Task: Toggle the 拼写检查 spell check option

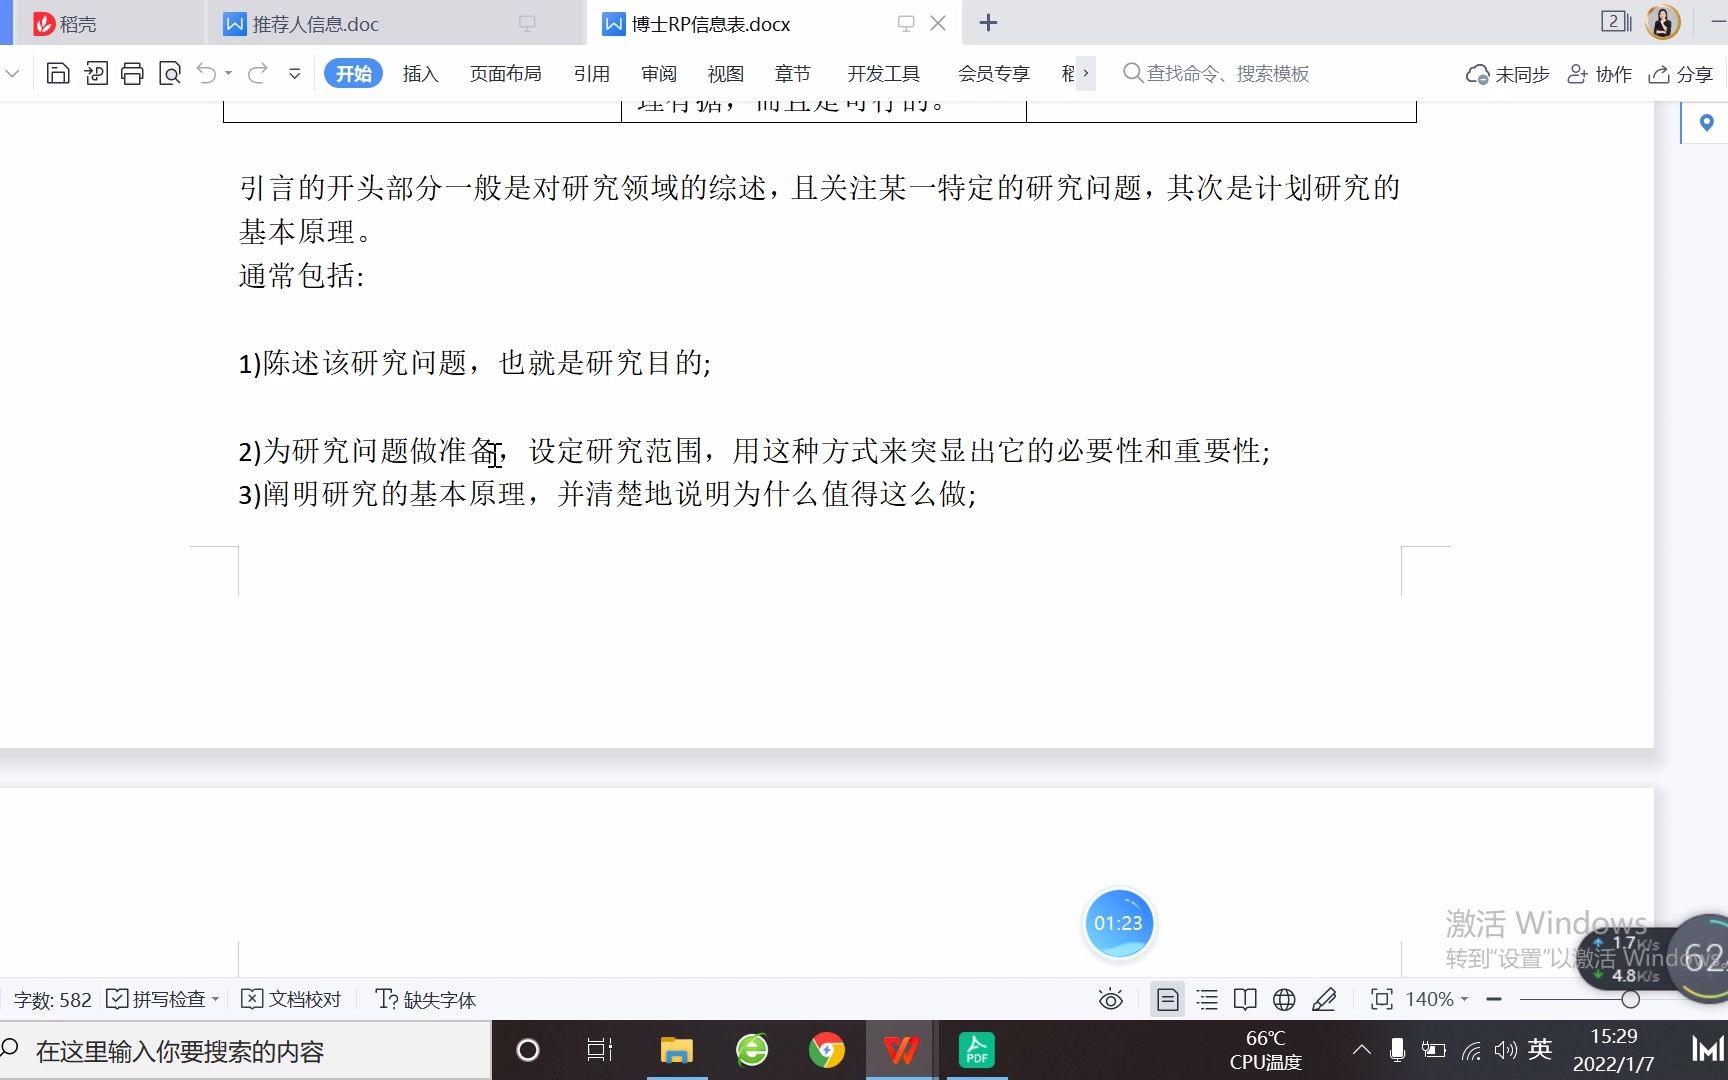Action: pyautogui.click(x=160, y=999)
